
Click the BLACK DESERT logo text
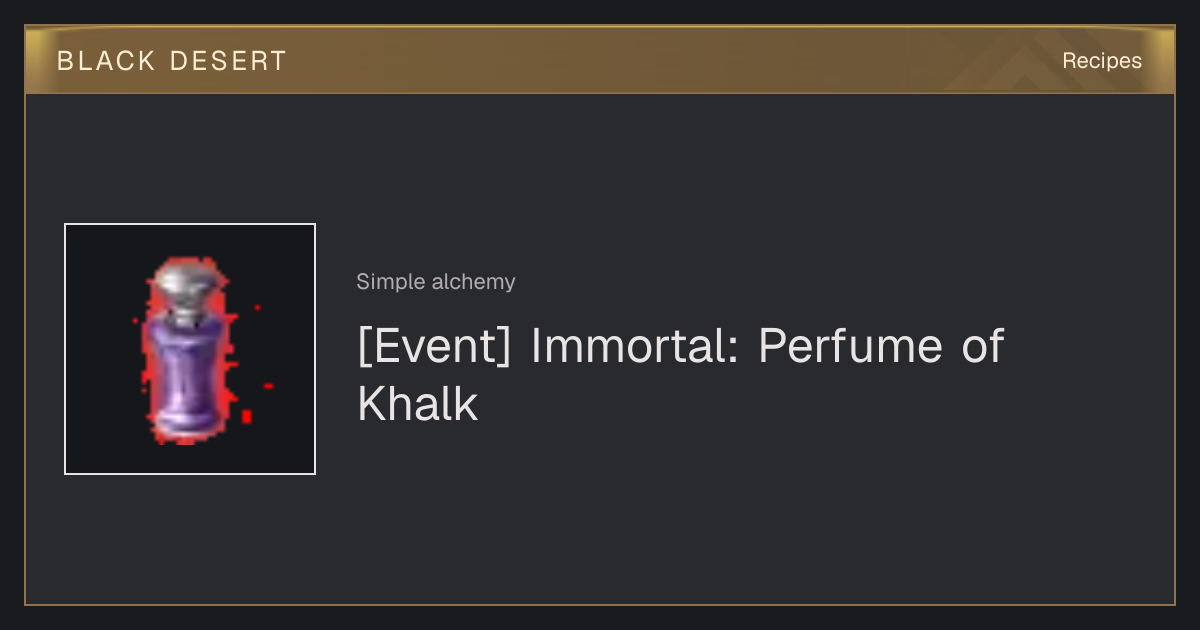pos(172,61)
